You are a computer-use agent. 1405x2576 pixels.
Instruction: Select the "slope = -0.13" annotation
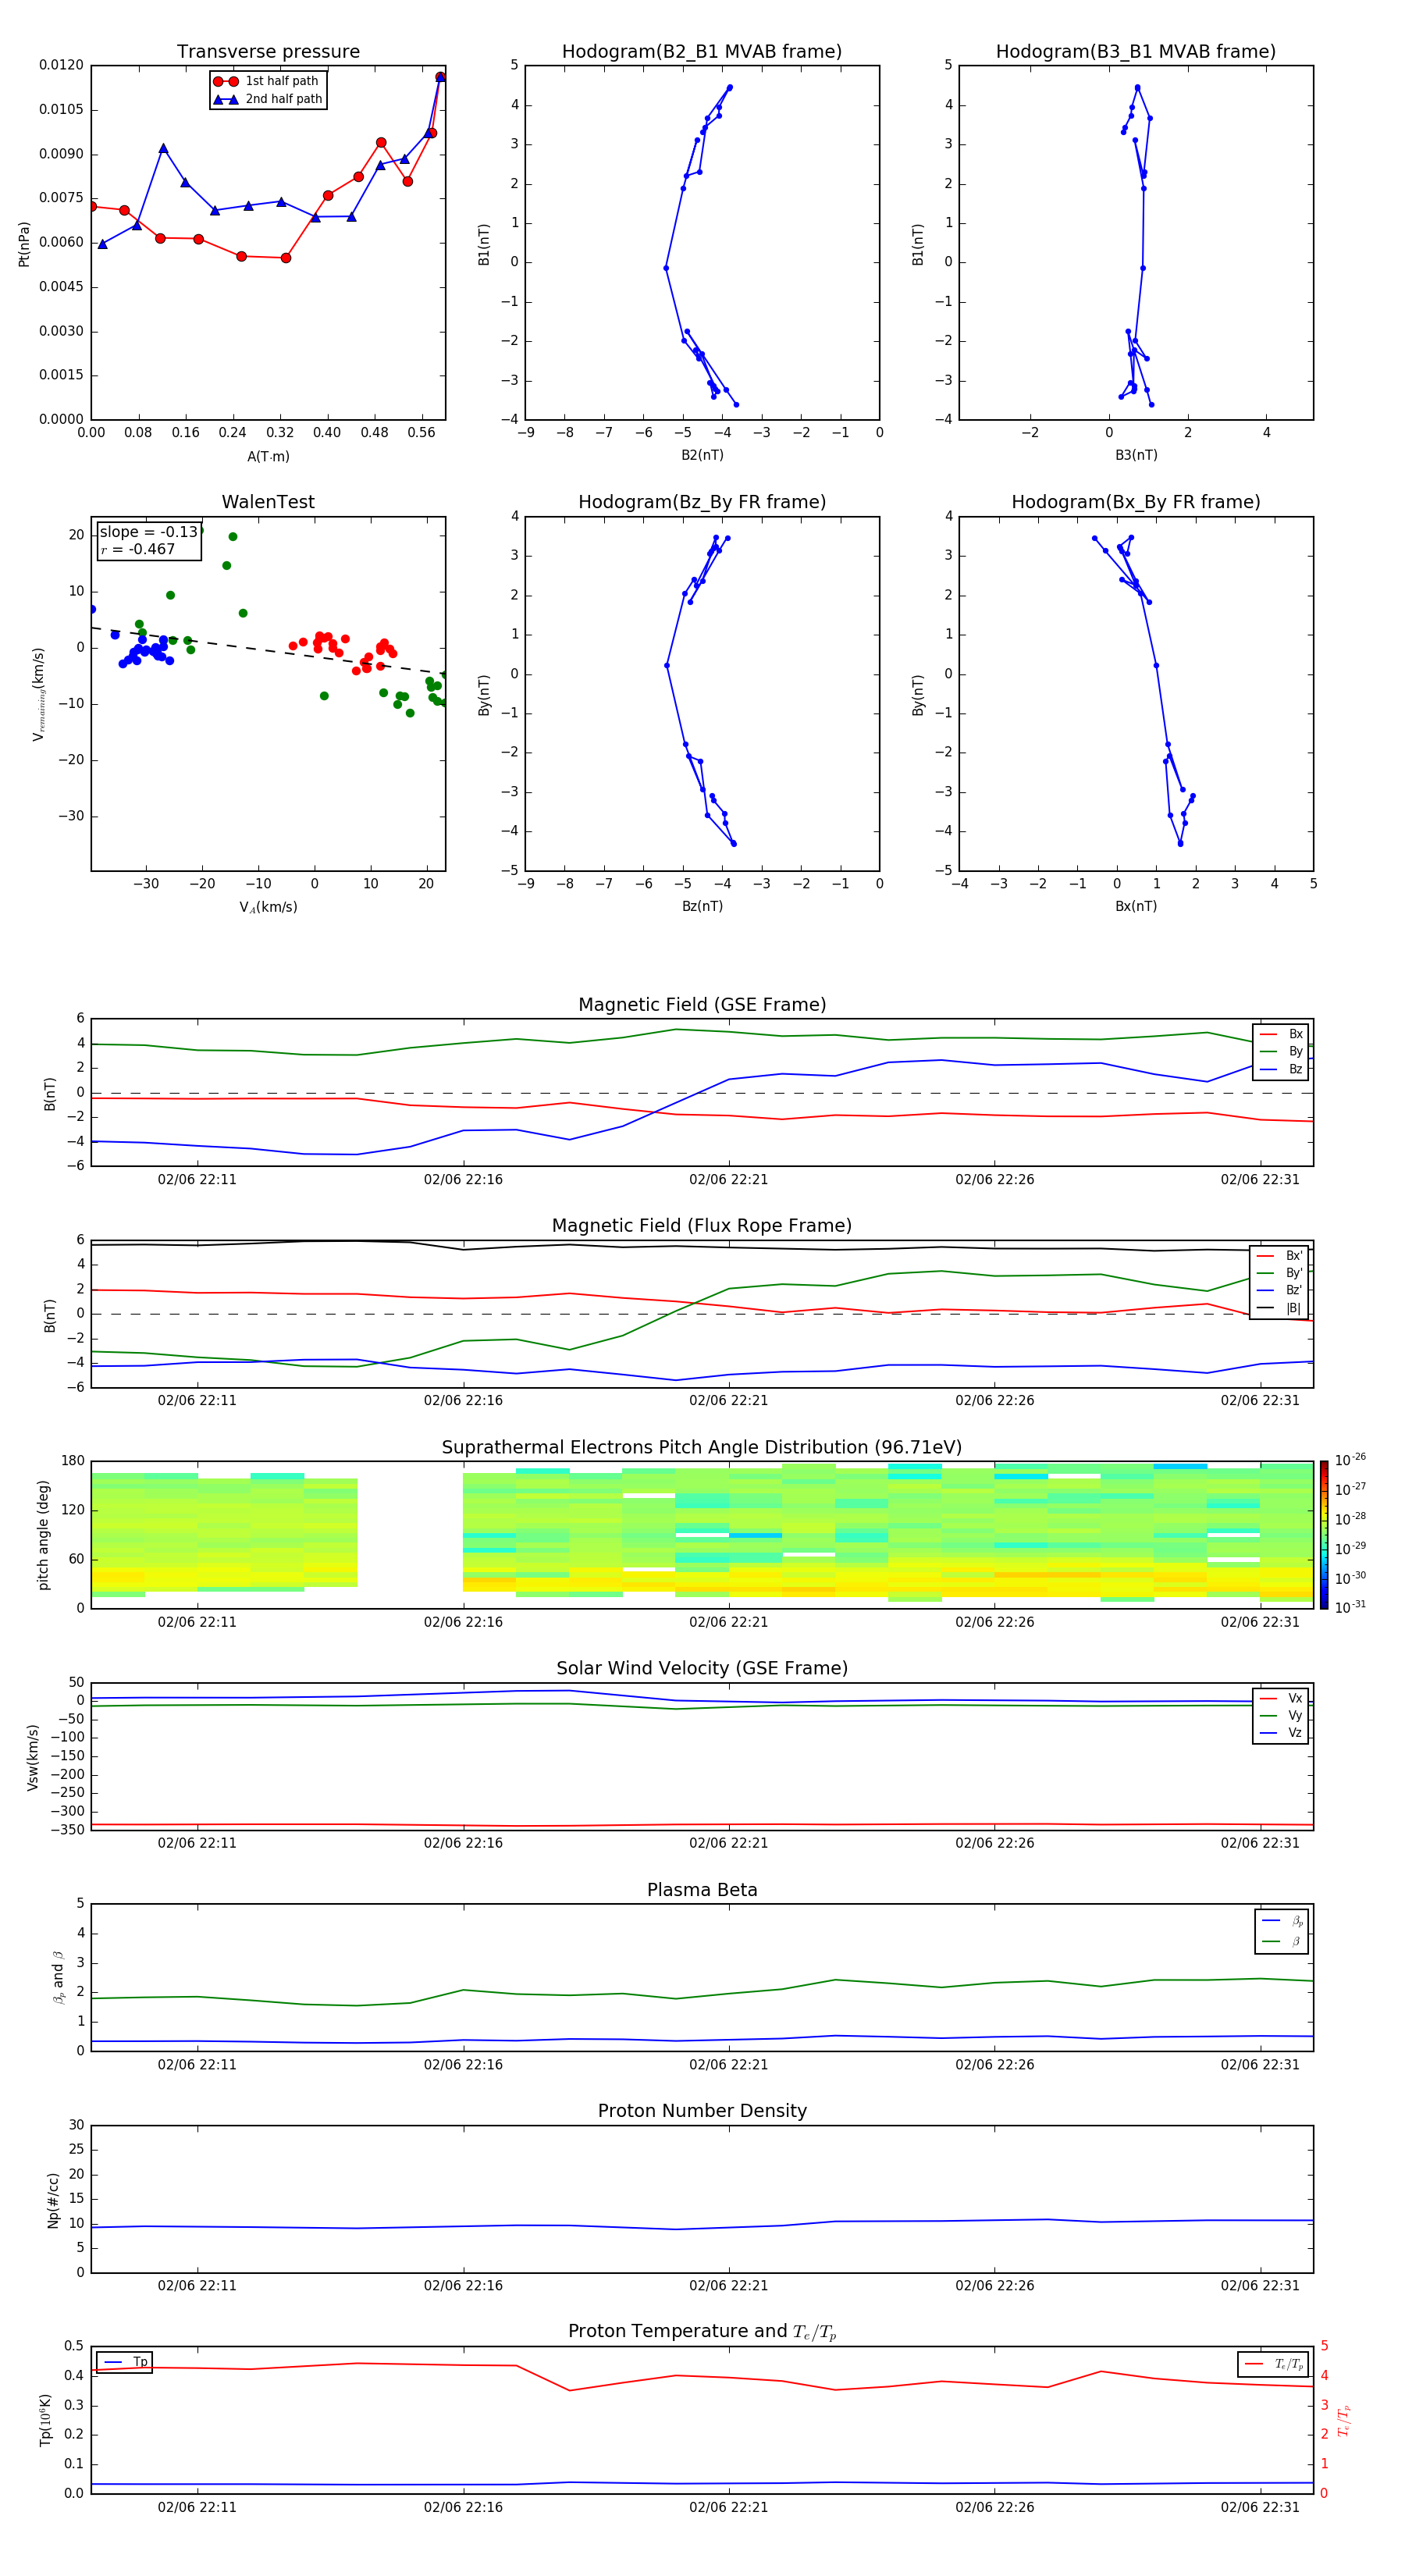[148, 532]
